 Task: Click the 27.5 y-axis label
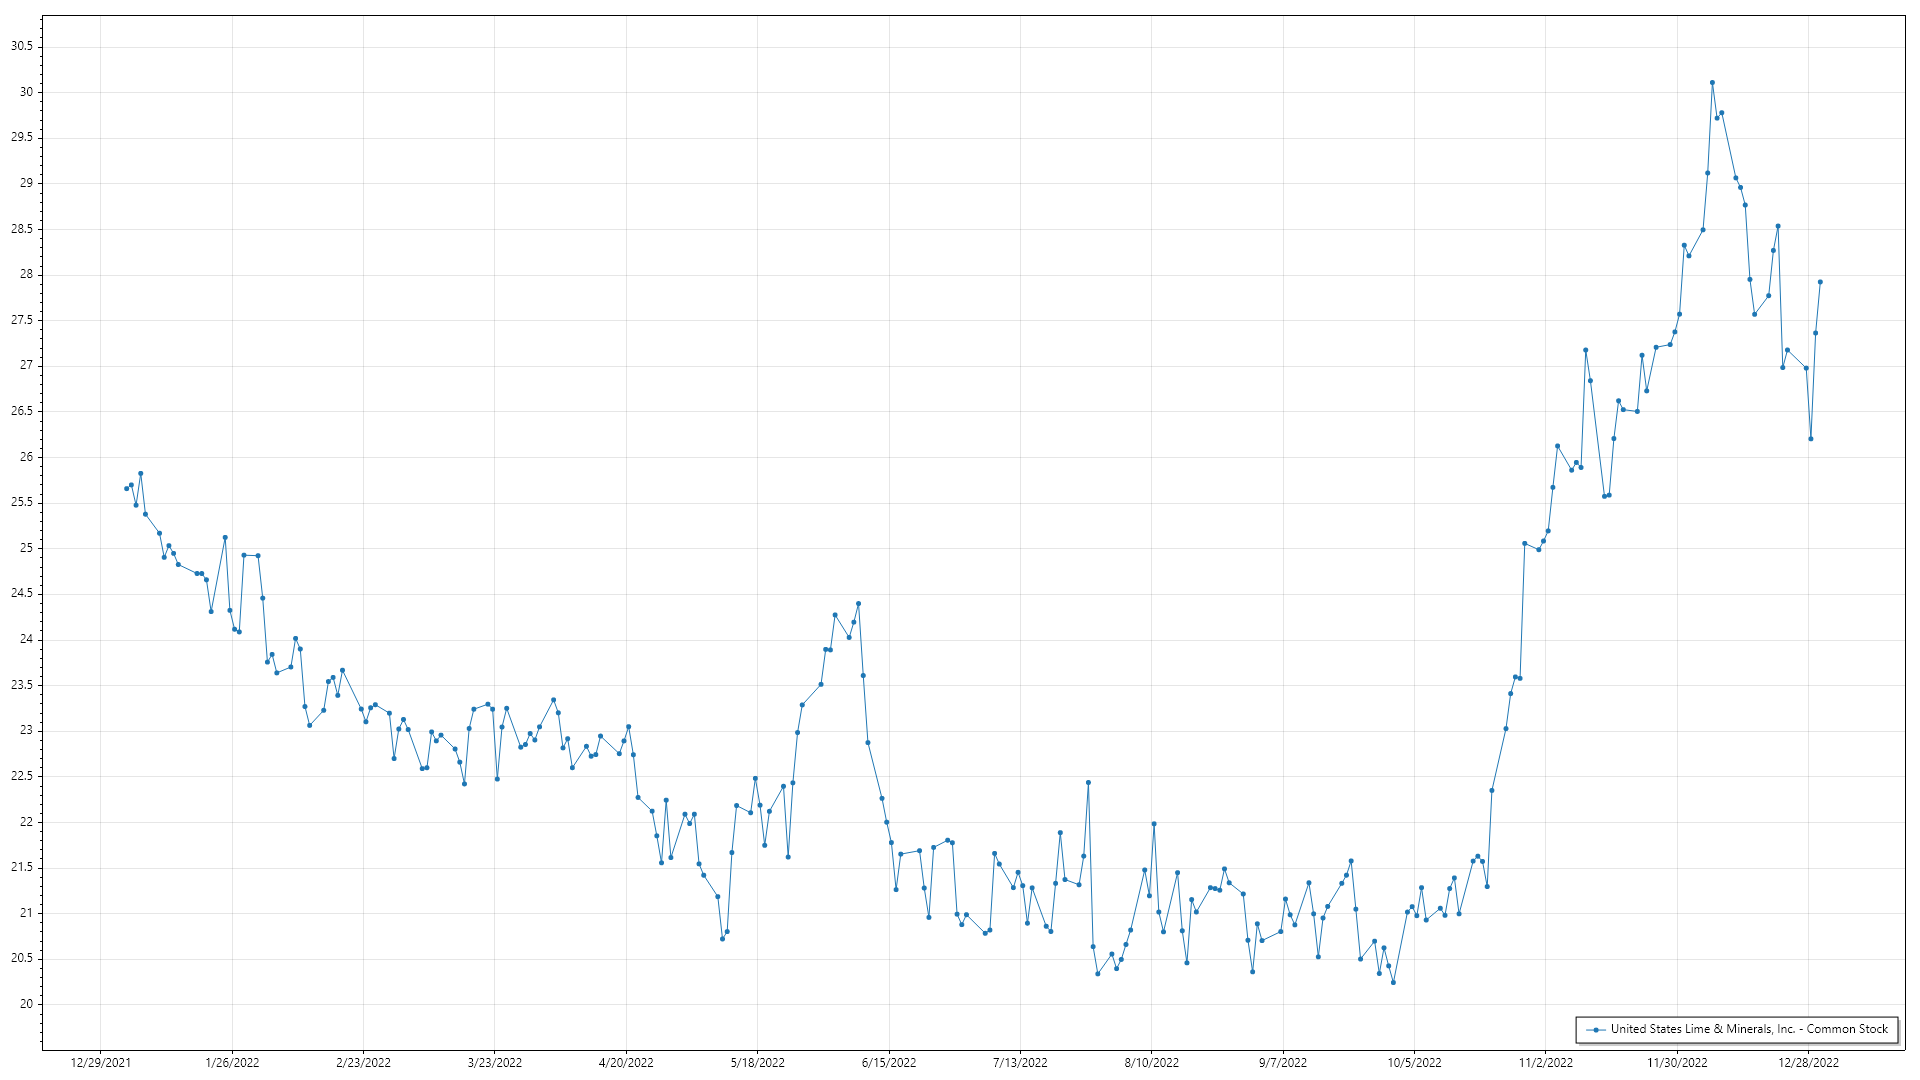click(x=22, y=320)
